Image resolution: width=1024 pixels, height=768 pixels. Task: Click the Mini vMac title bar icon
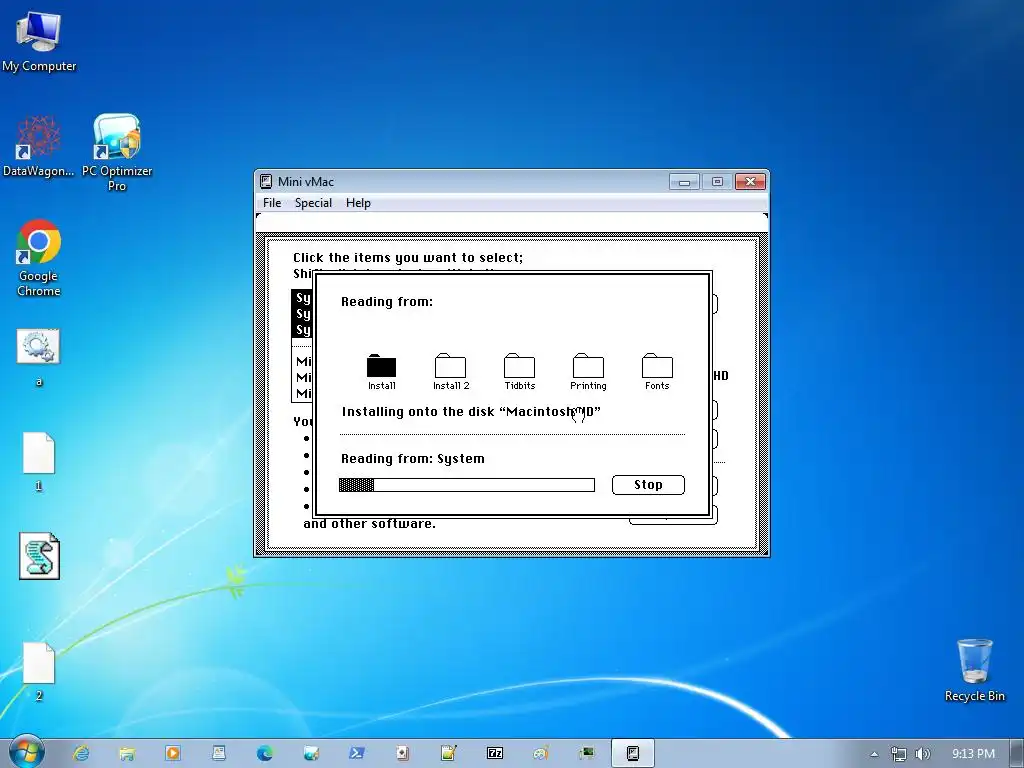tap(266, 182)
